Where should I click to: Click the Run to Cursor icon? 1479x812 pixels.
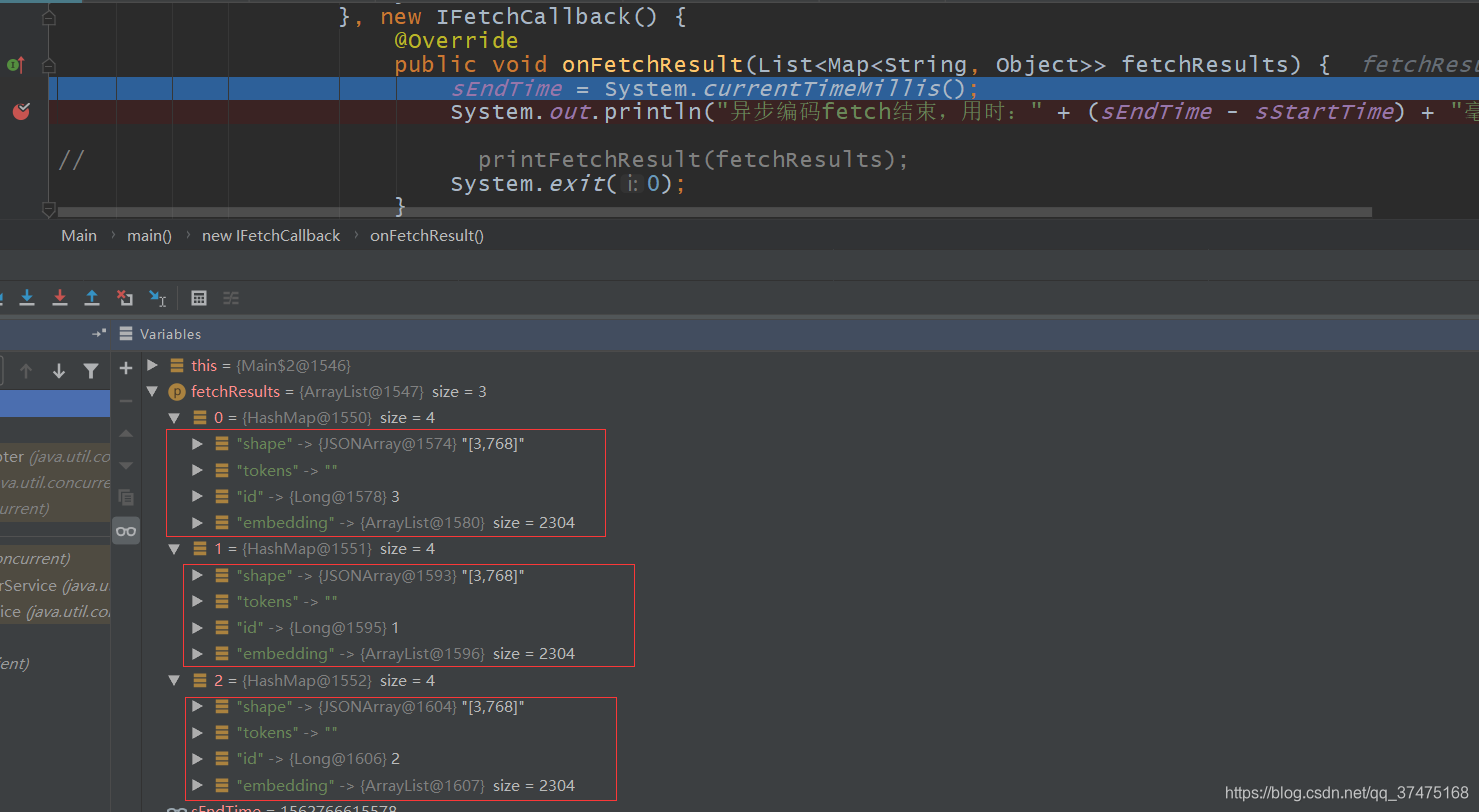(157, 297)
